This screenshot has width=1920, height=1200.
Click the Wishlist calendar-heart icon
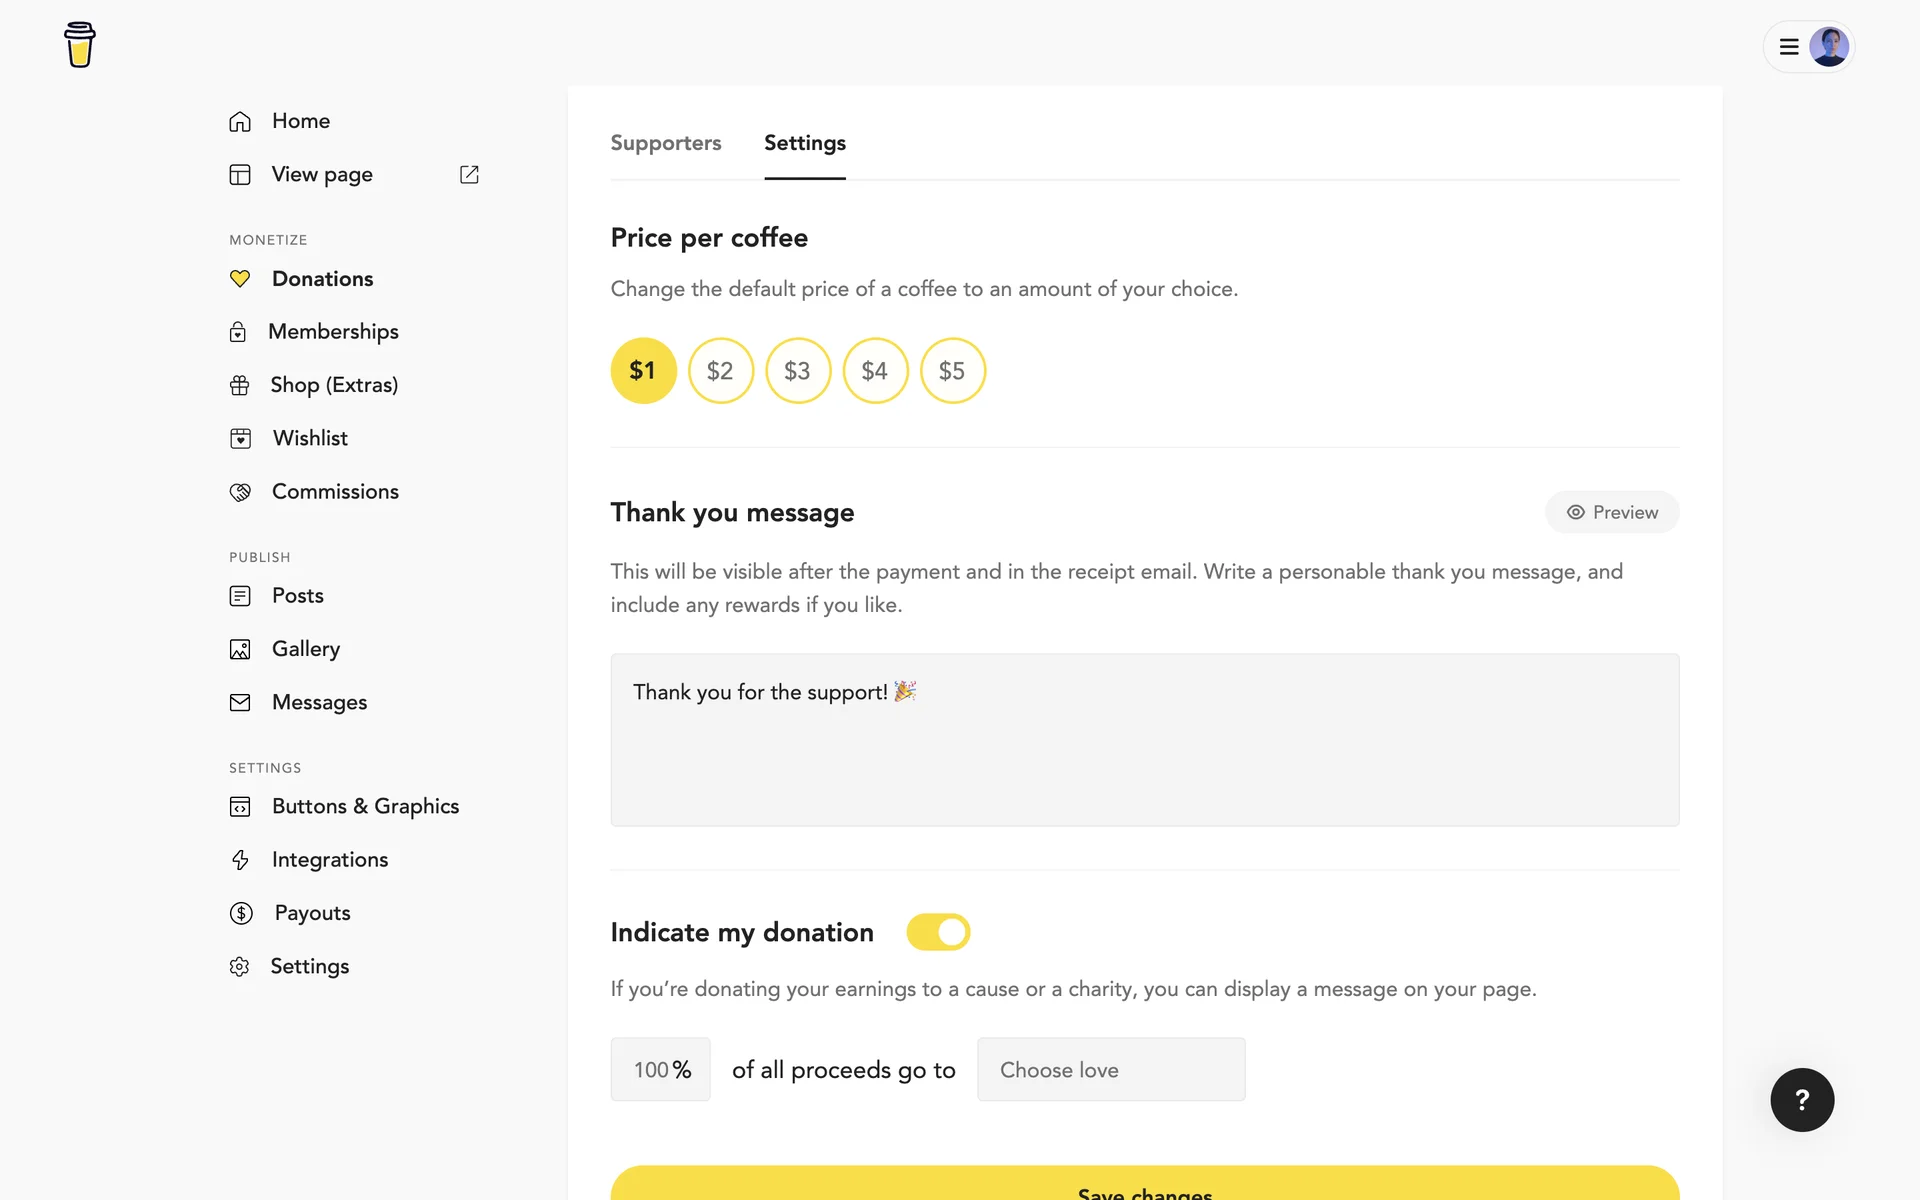point(240,438)
